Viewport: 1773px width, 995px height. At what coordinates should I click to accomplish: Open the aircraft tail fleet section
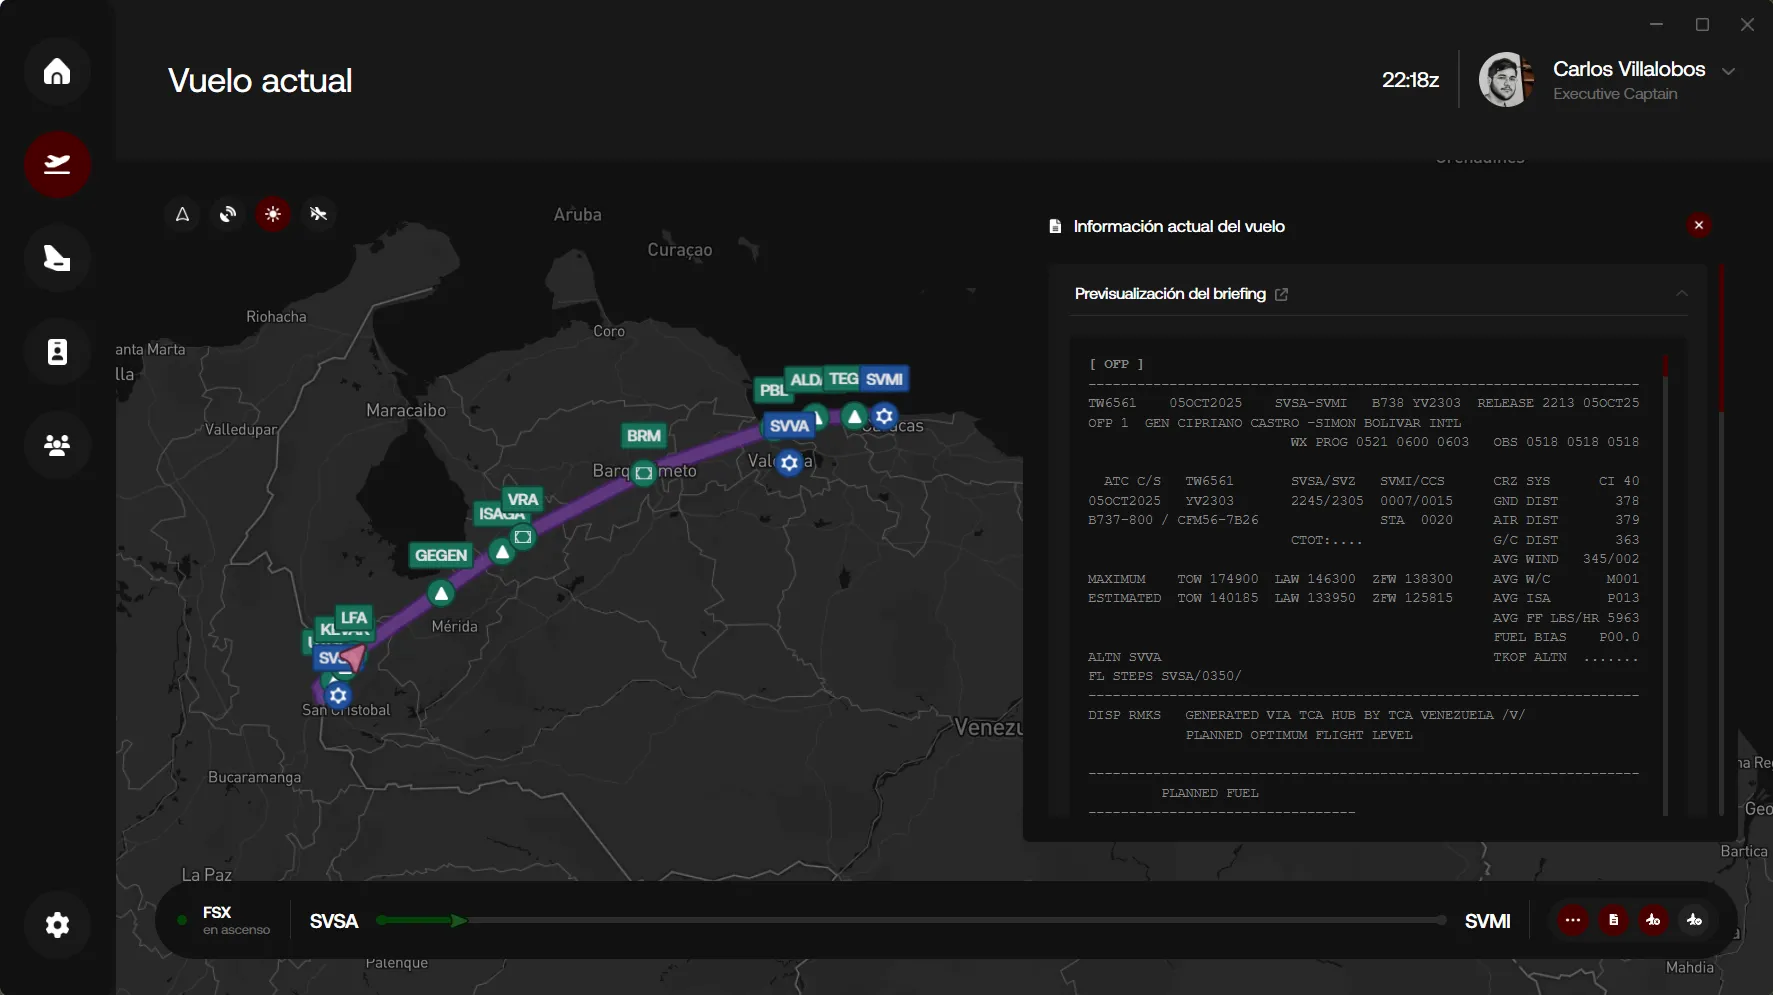57,259
